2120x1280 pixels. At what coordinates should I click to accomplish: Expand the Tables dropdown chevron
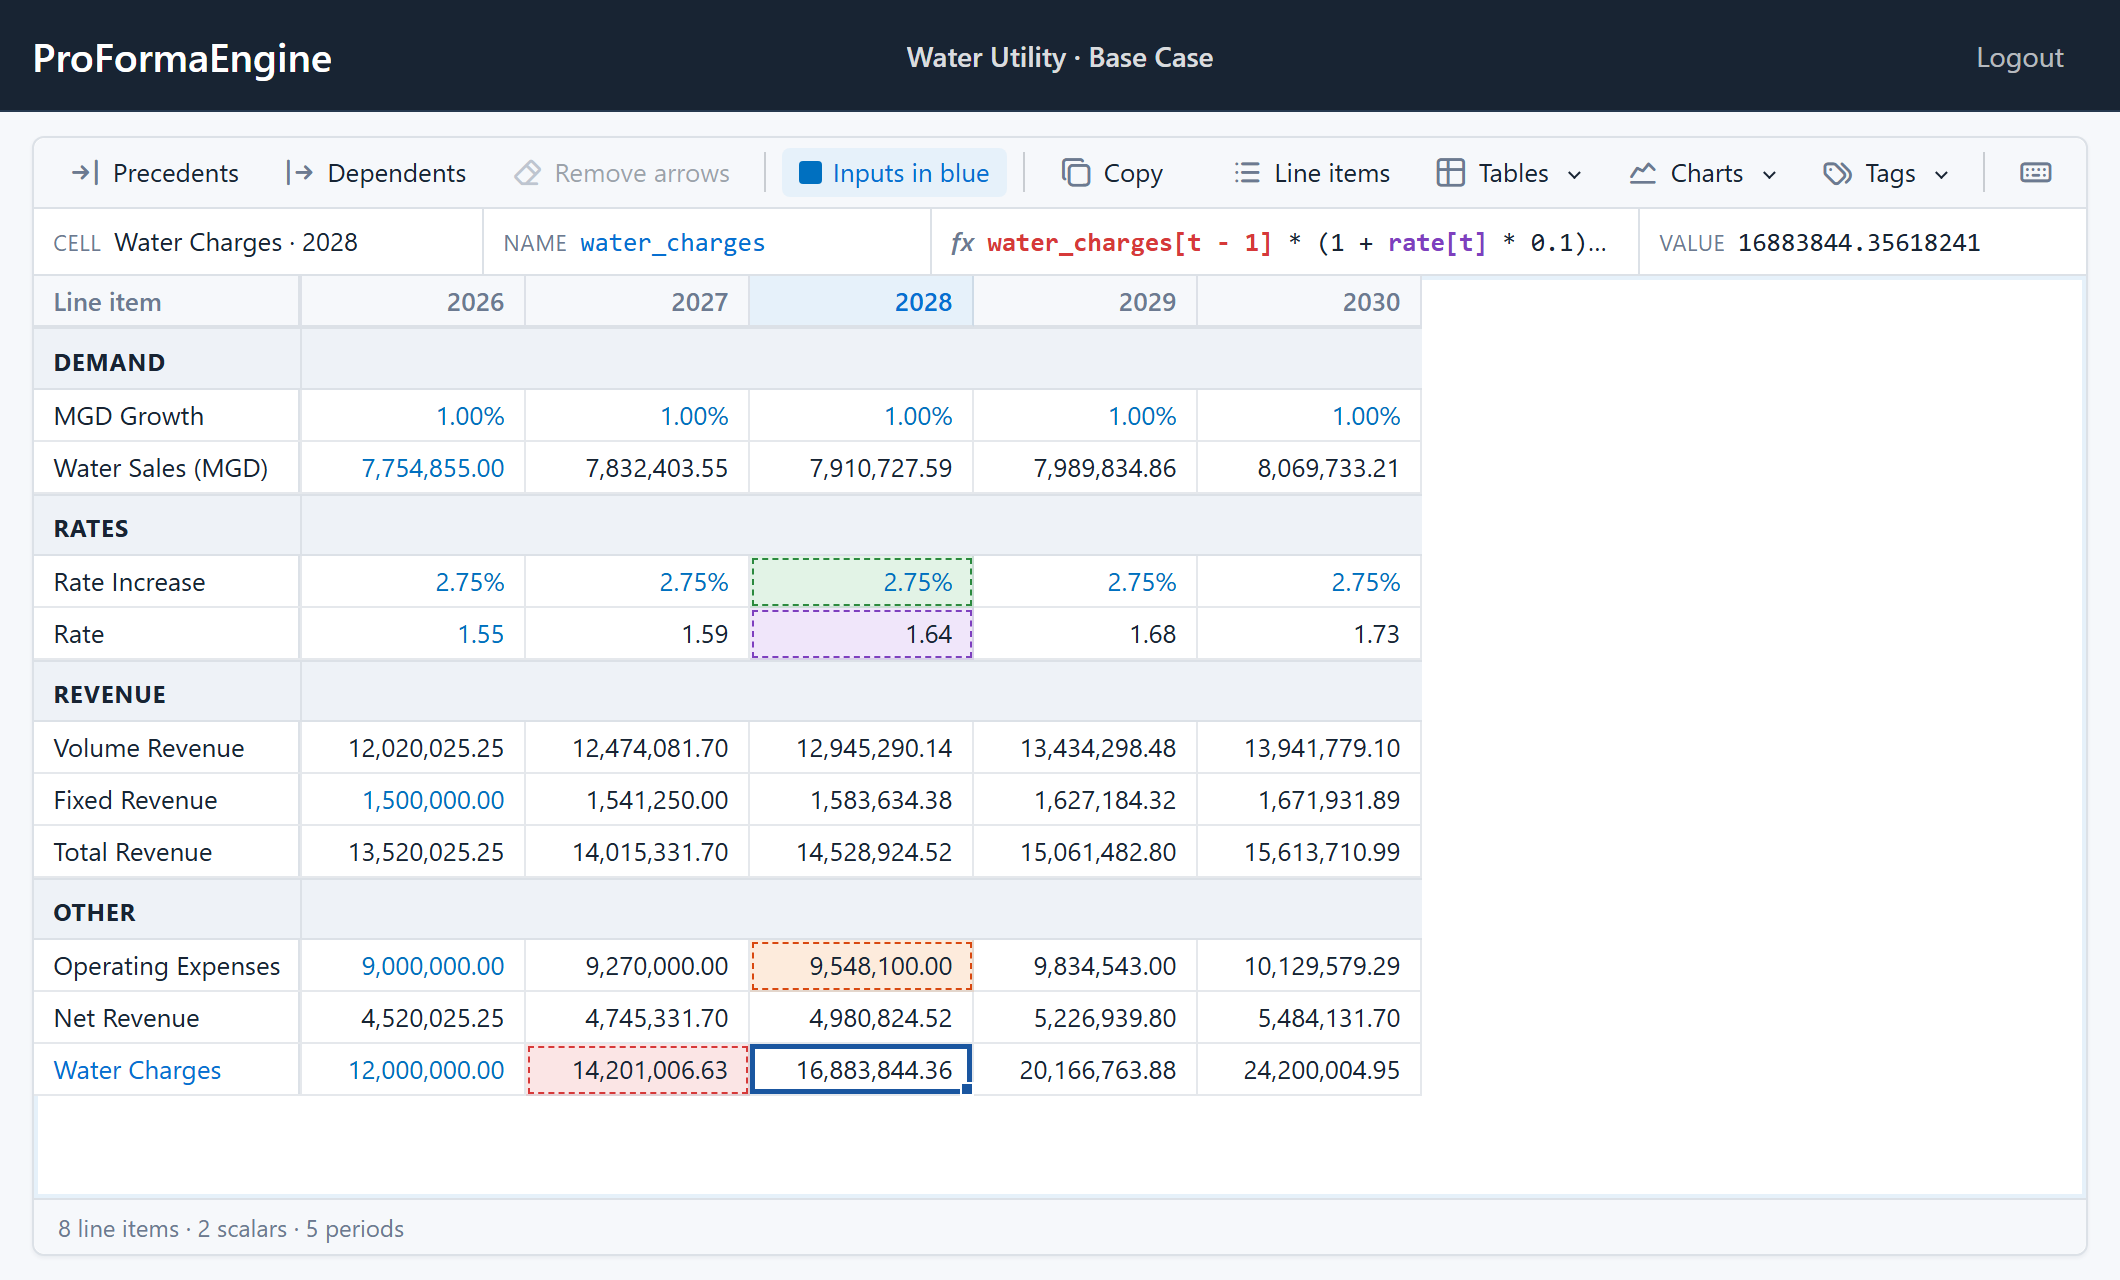click(1574, 175)
